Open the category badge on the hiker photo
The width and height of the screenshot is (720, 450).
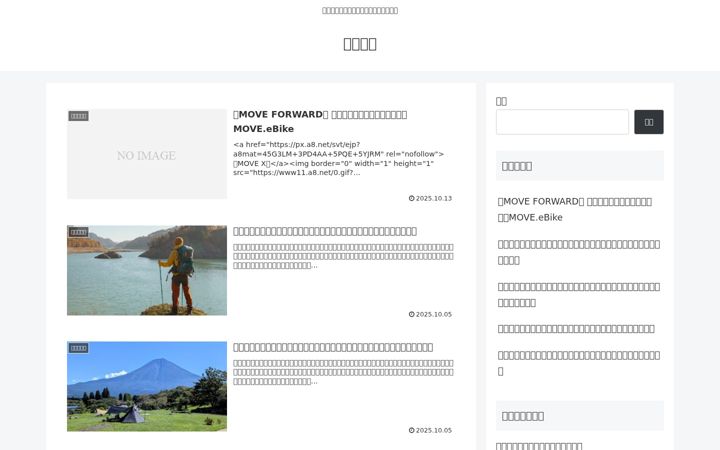(79, 232)
